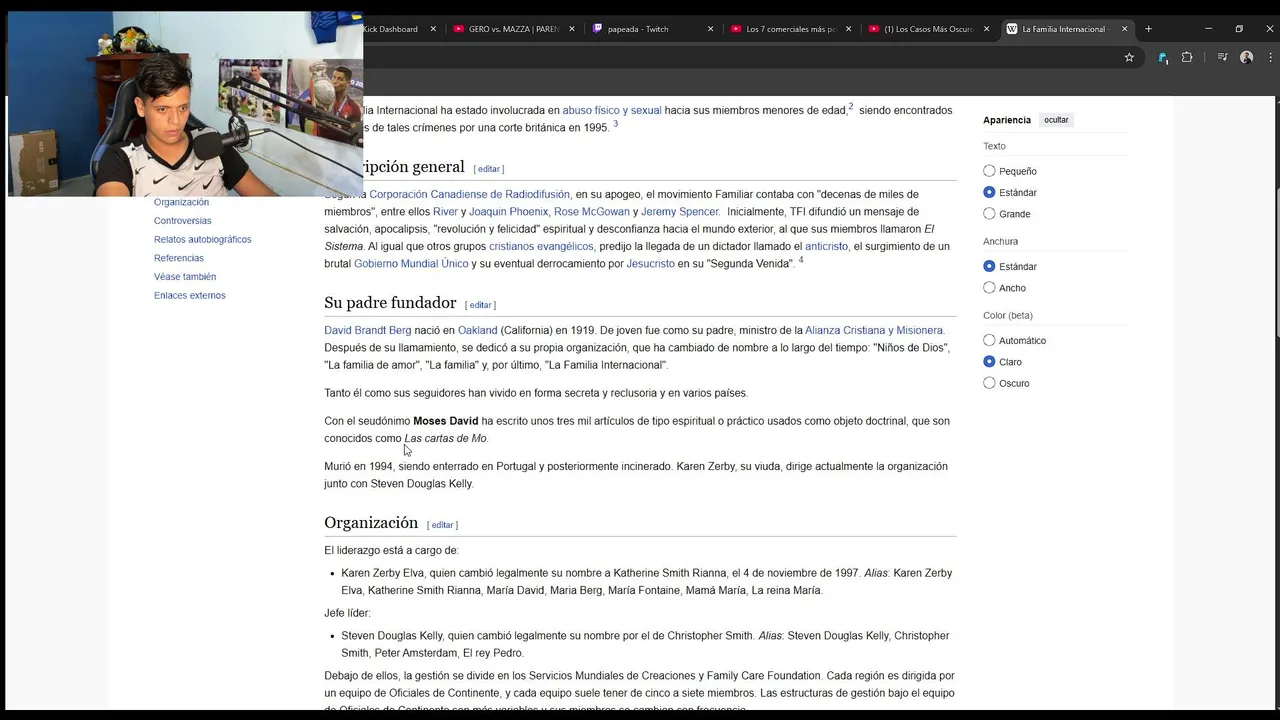1280x720 pixels.
Task: Open the Chrome profile avatar
Action: pyautogui.click(x=1246, y=57)
